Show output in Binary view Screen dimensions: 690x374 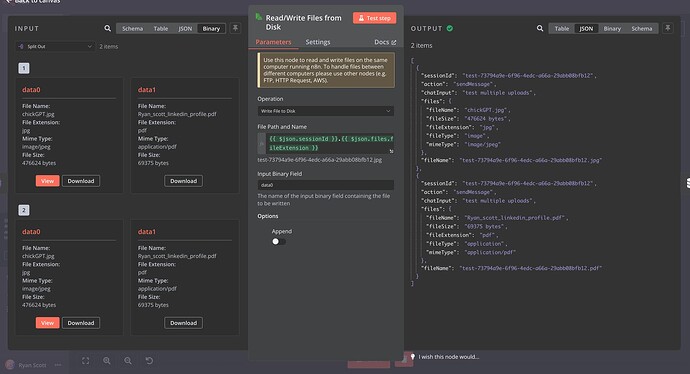pos(612,29)
